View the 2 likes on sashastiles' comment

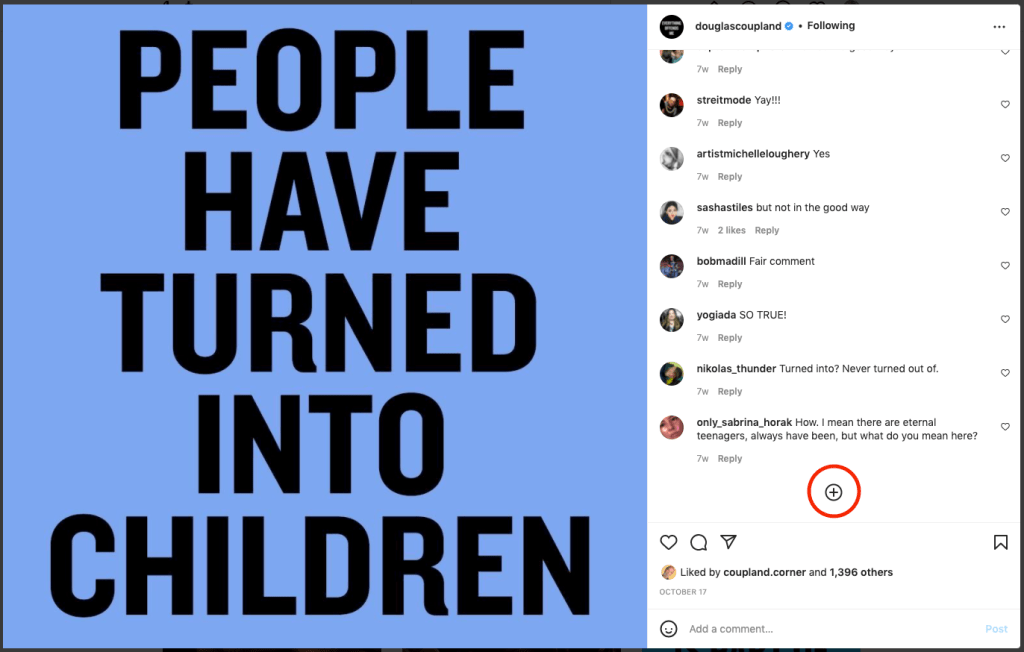(x=731, y=231)
